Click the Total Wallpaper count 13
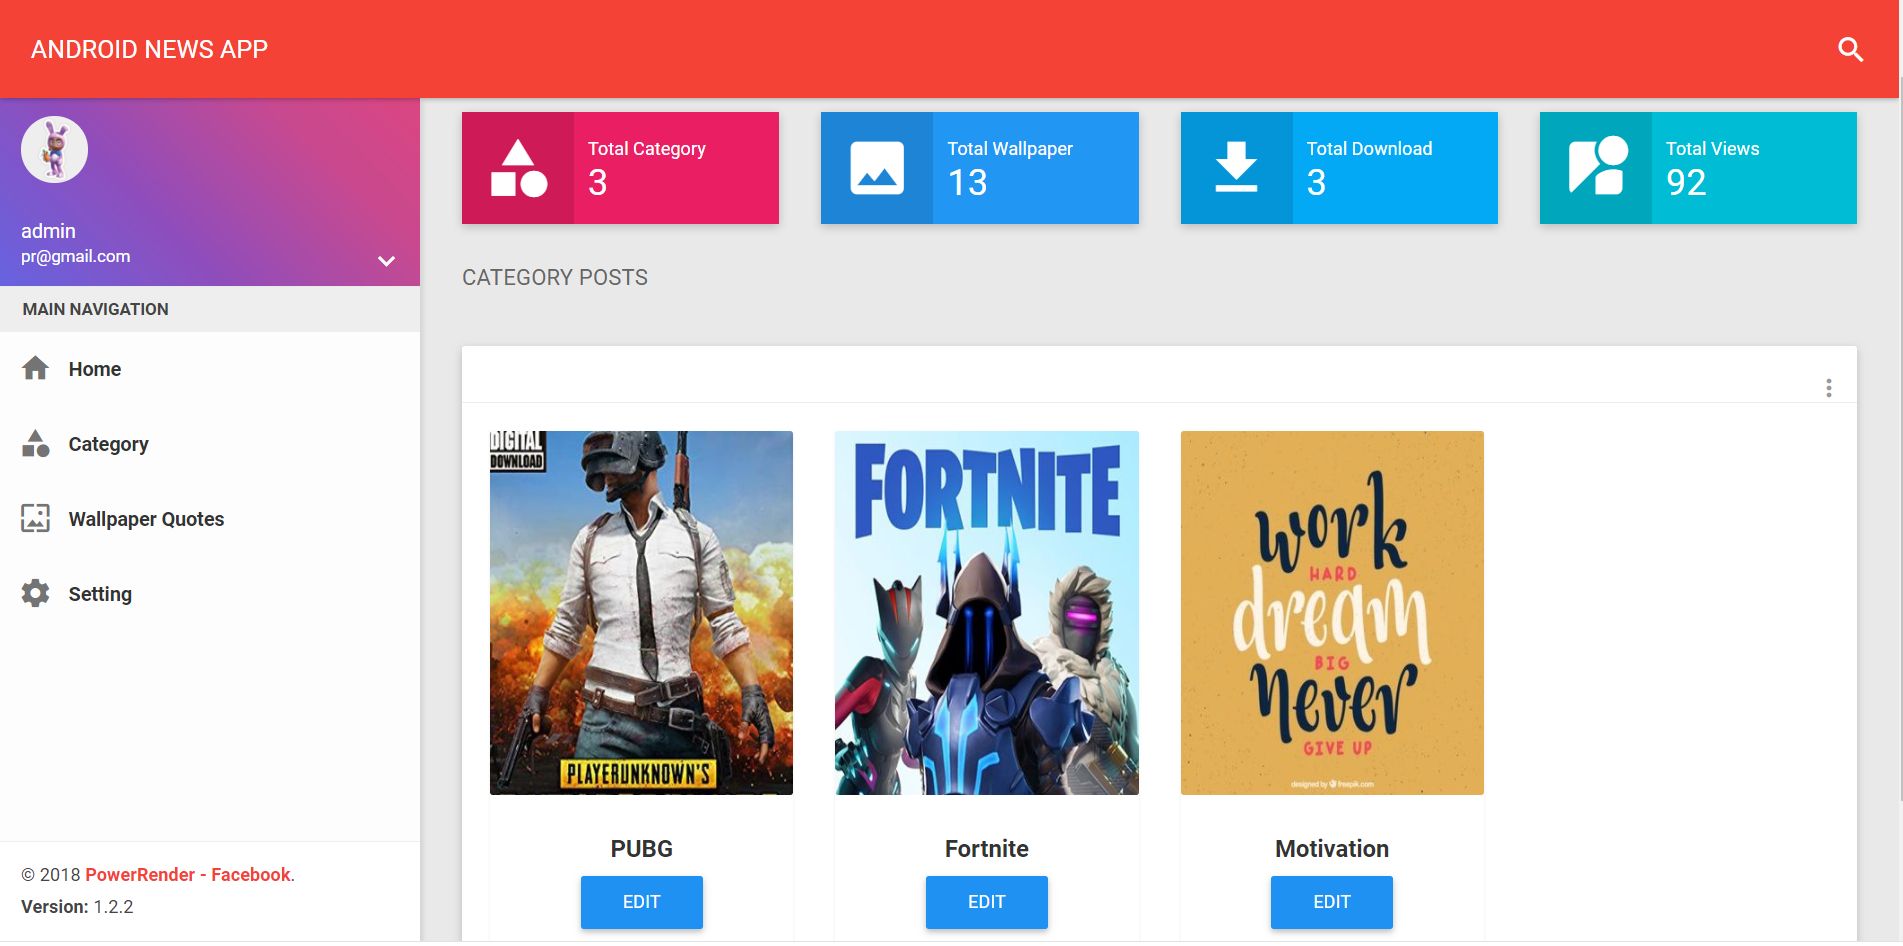The width and height of the screenshot is (1903, 946). point(967,183)
